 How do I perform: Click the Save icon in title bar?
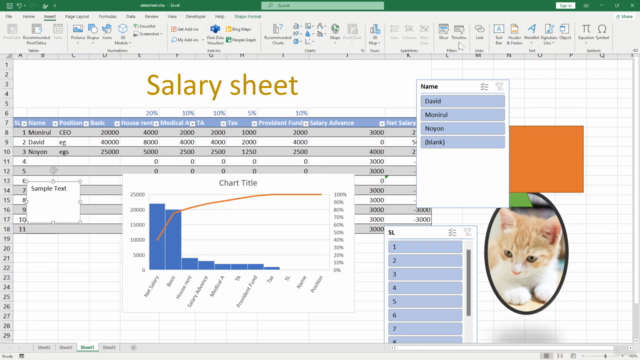(9, 6)
